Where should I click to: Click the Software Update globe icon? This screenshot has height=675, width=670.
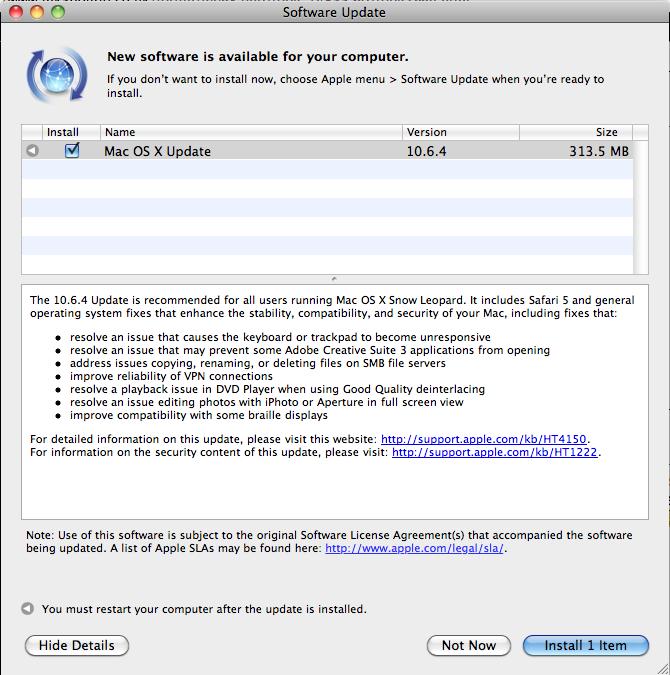(57, 75)
